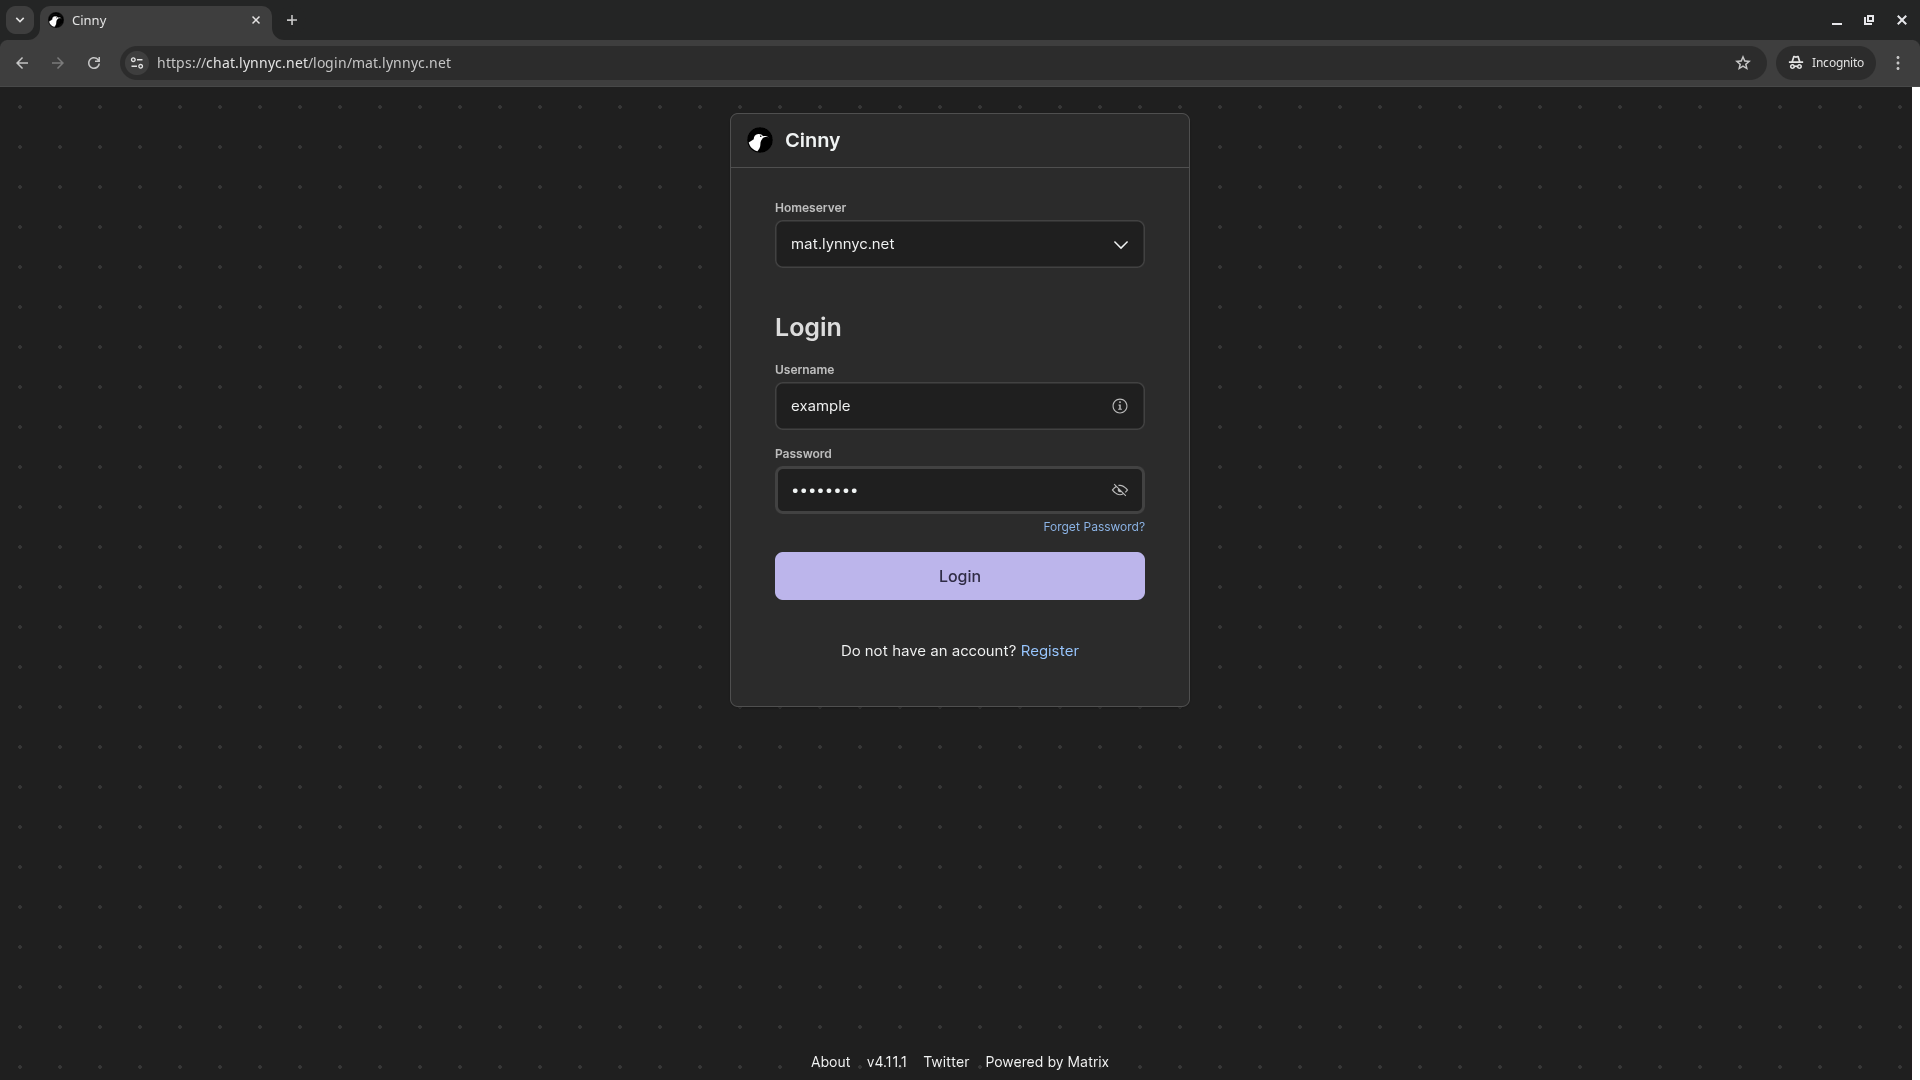Open the tab search dropdown
This screenshot has height=1080, width=1920.
pyautogui.click(x=19, y=20)
